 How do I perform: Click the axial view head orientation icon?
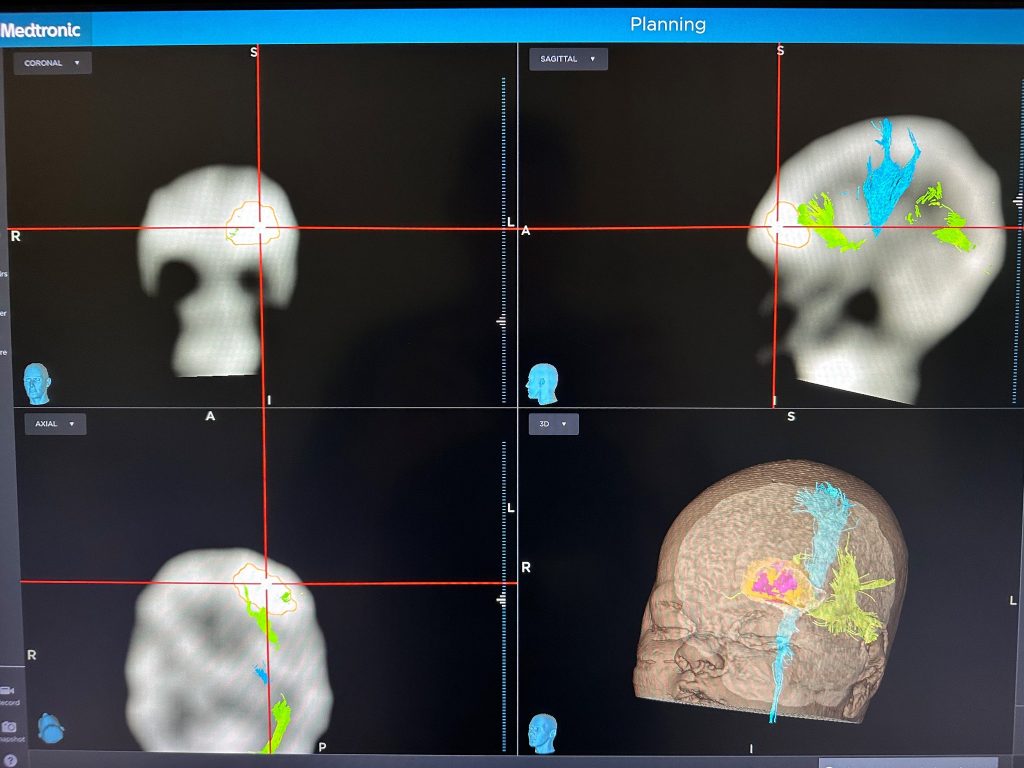50,727
